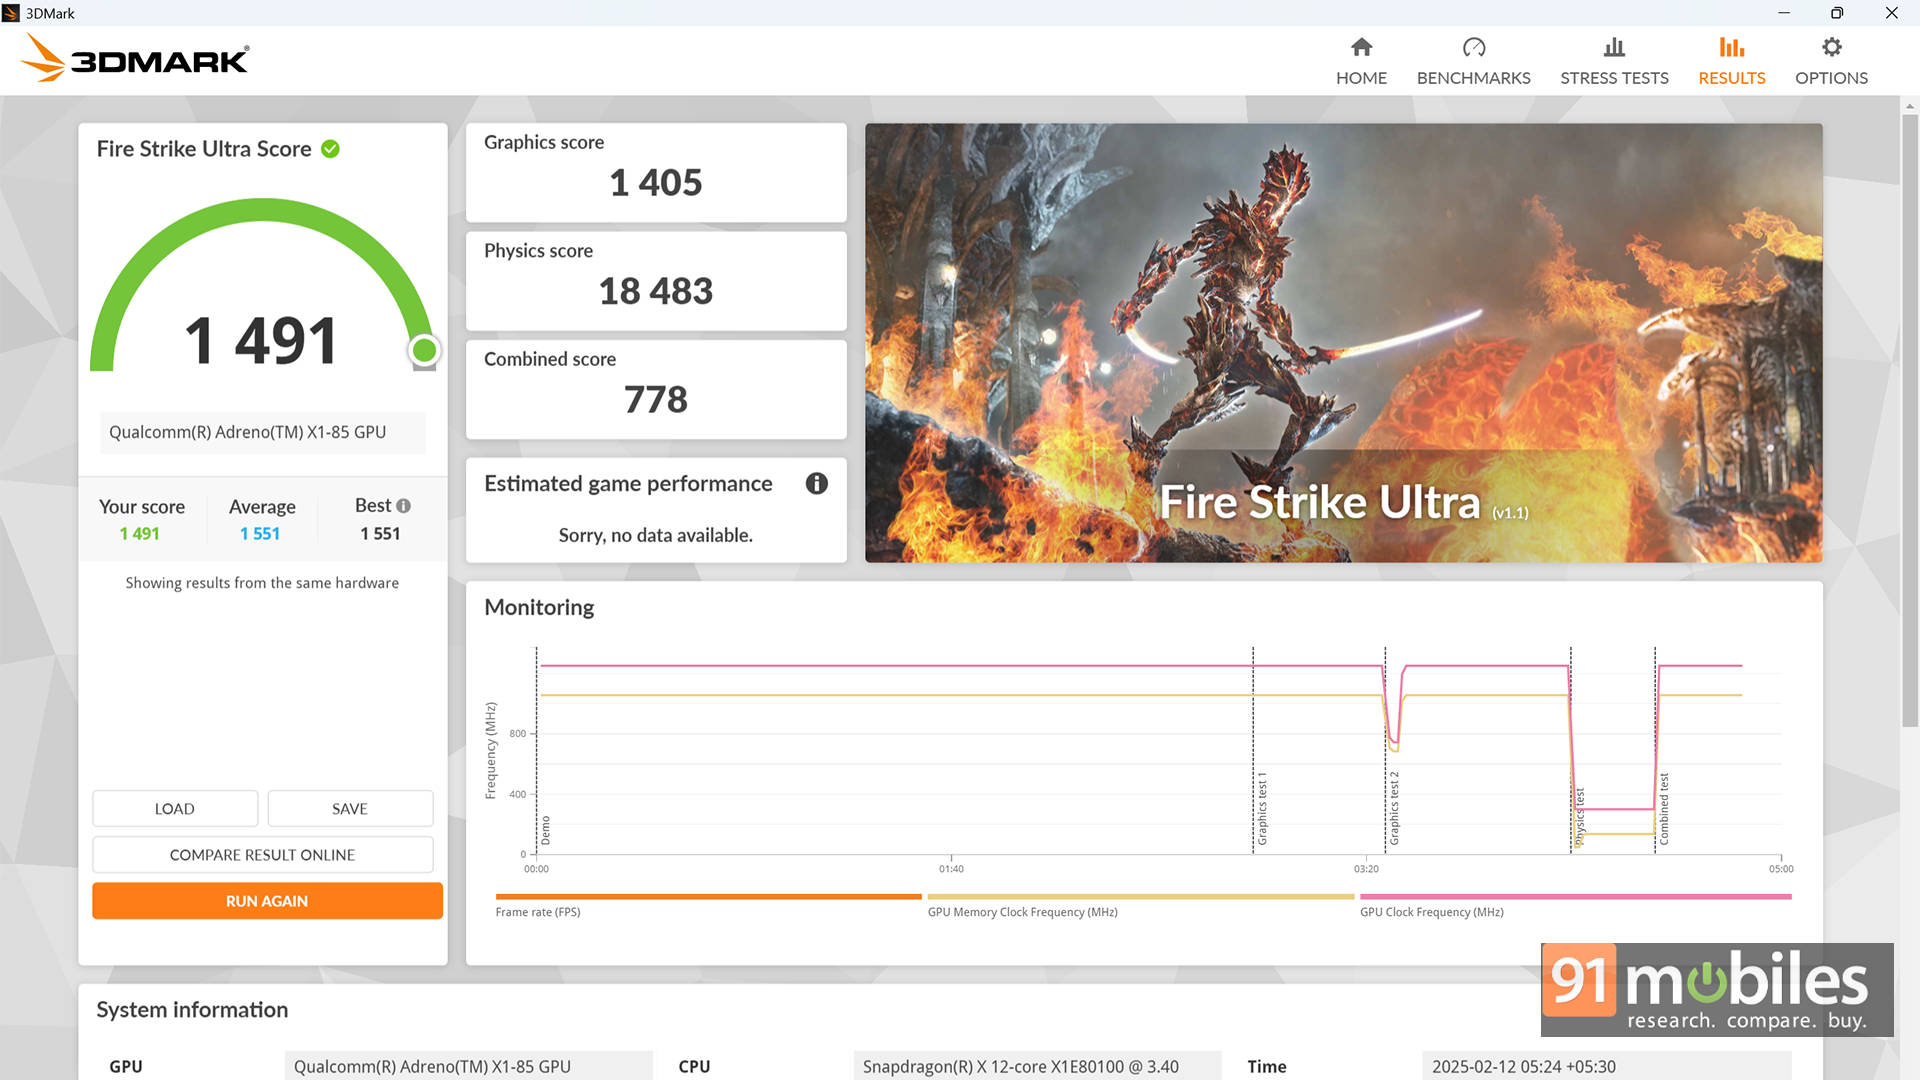Click the 3DMark logo
This screenshot has height=1080, width=1920.
(x=135, y=60)
